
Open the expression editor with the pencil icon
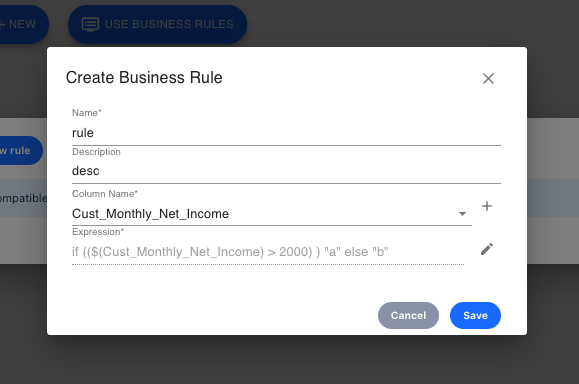(x=487, y=249)
